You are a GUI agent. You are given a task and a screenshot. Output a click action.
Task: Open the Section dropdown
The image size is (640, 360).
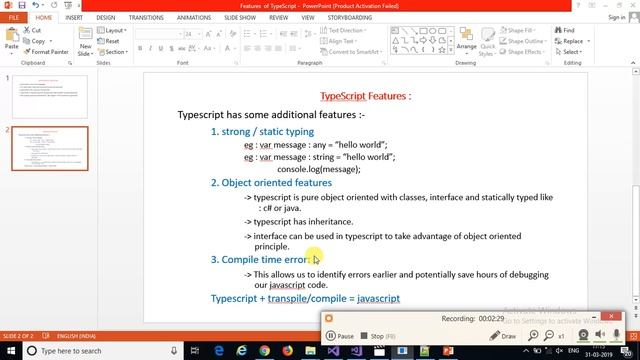(x=113, y=52)
